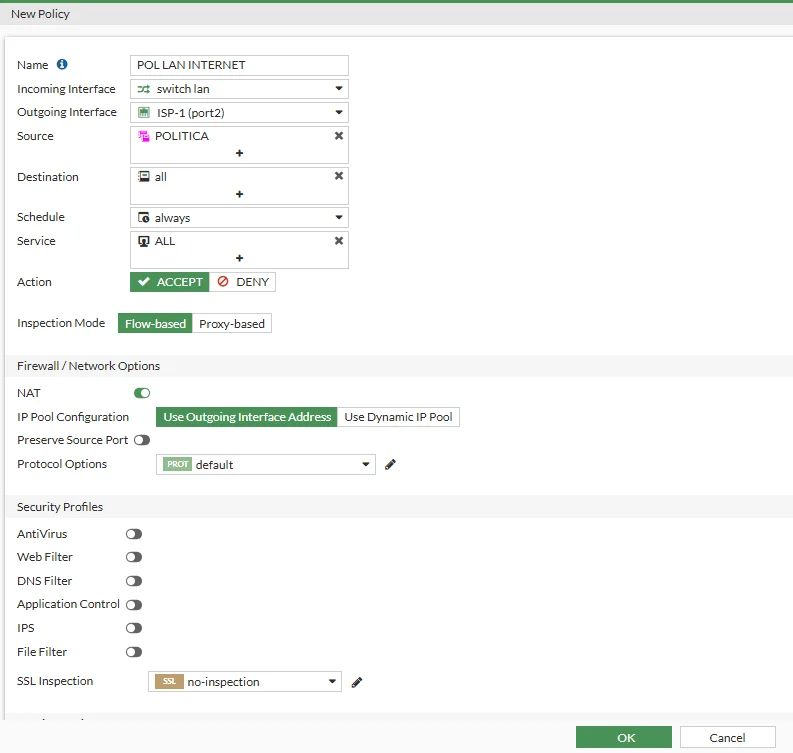
Task: Enable Application Control profile
Action: [134, 605]
